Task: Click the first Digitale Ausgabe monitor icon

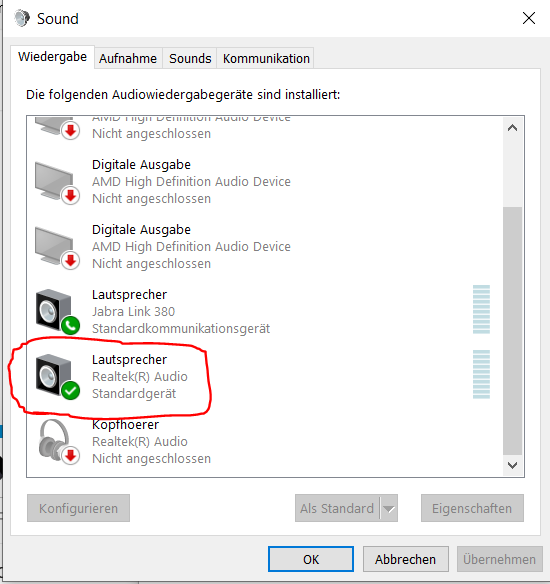Action: (x=57, y=183)
